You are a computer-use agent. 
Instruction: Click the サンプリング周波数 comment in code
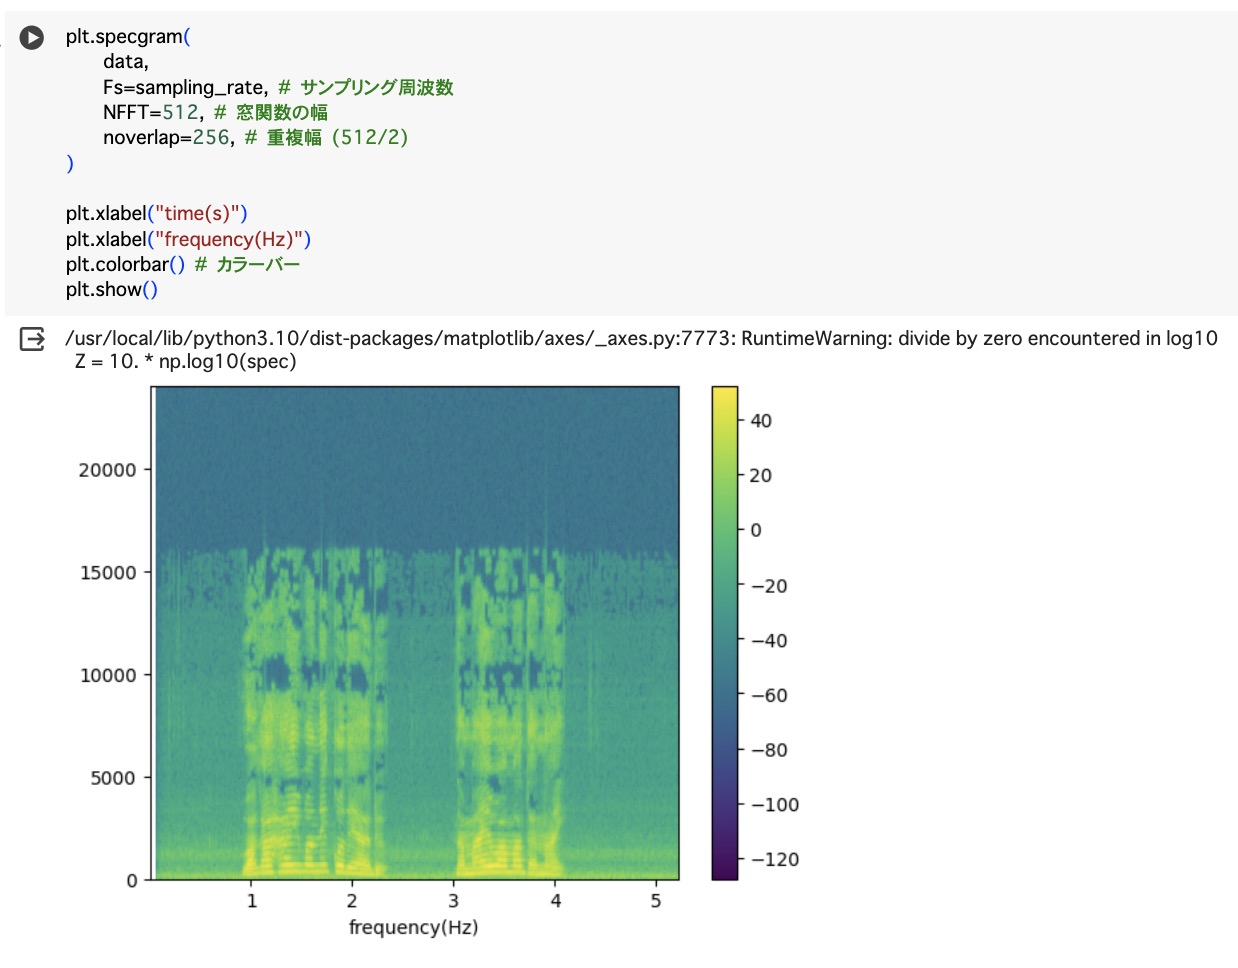click(x=376, y=88)
